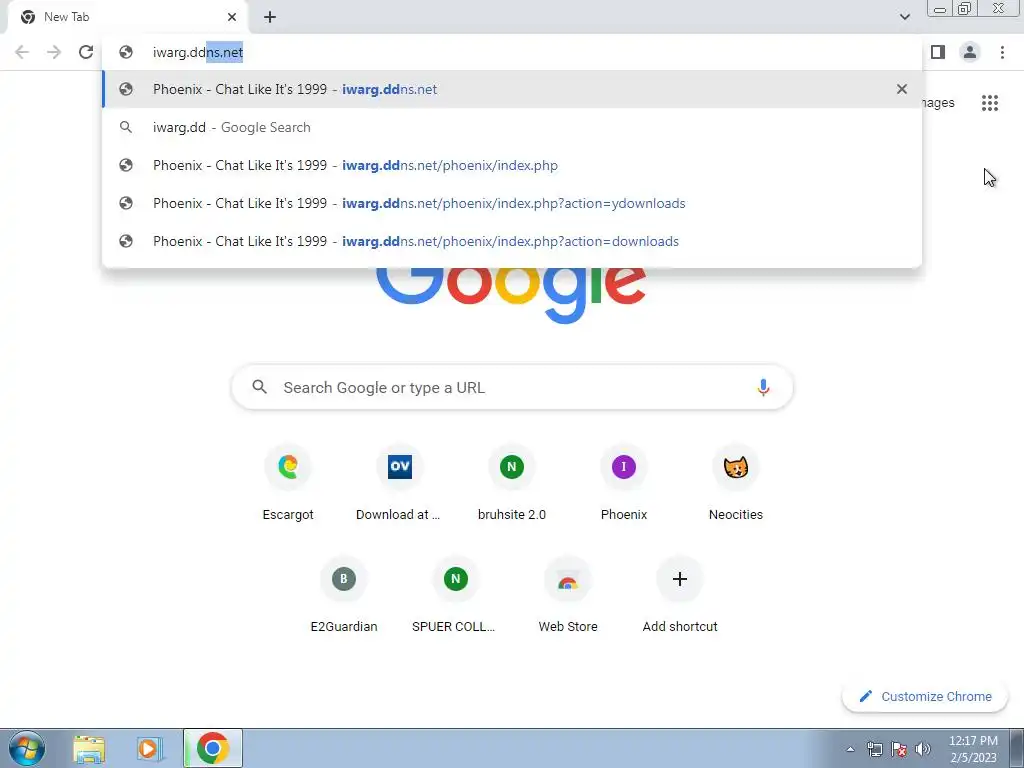Open the Chrome three-dot menu
The image size is (1024, 768).
(1002, 52)
